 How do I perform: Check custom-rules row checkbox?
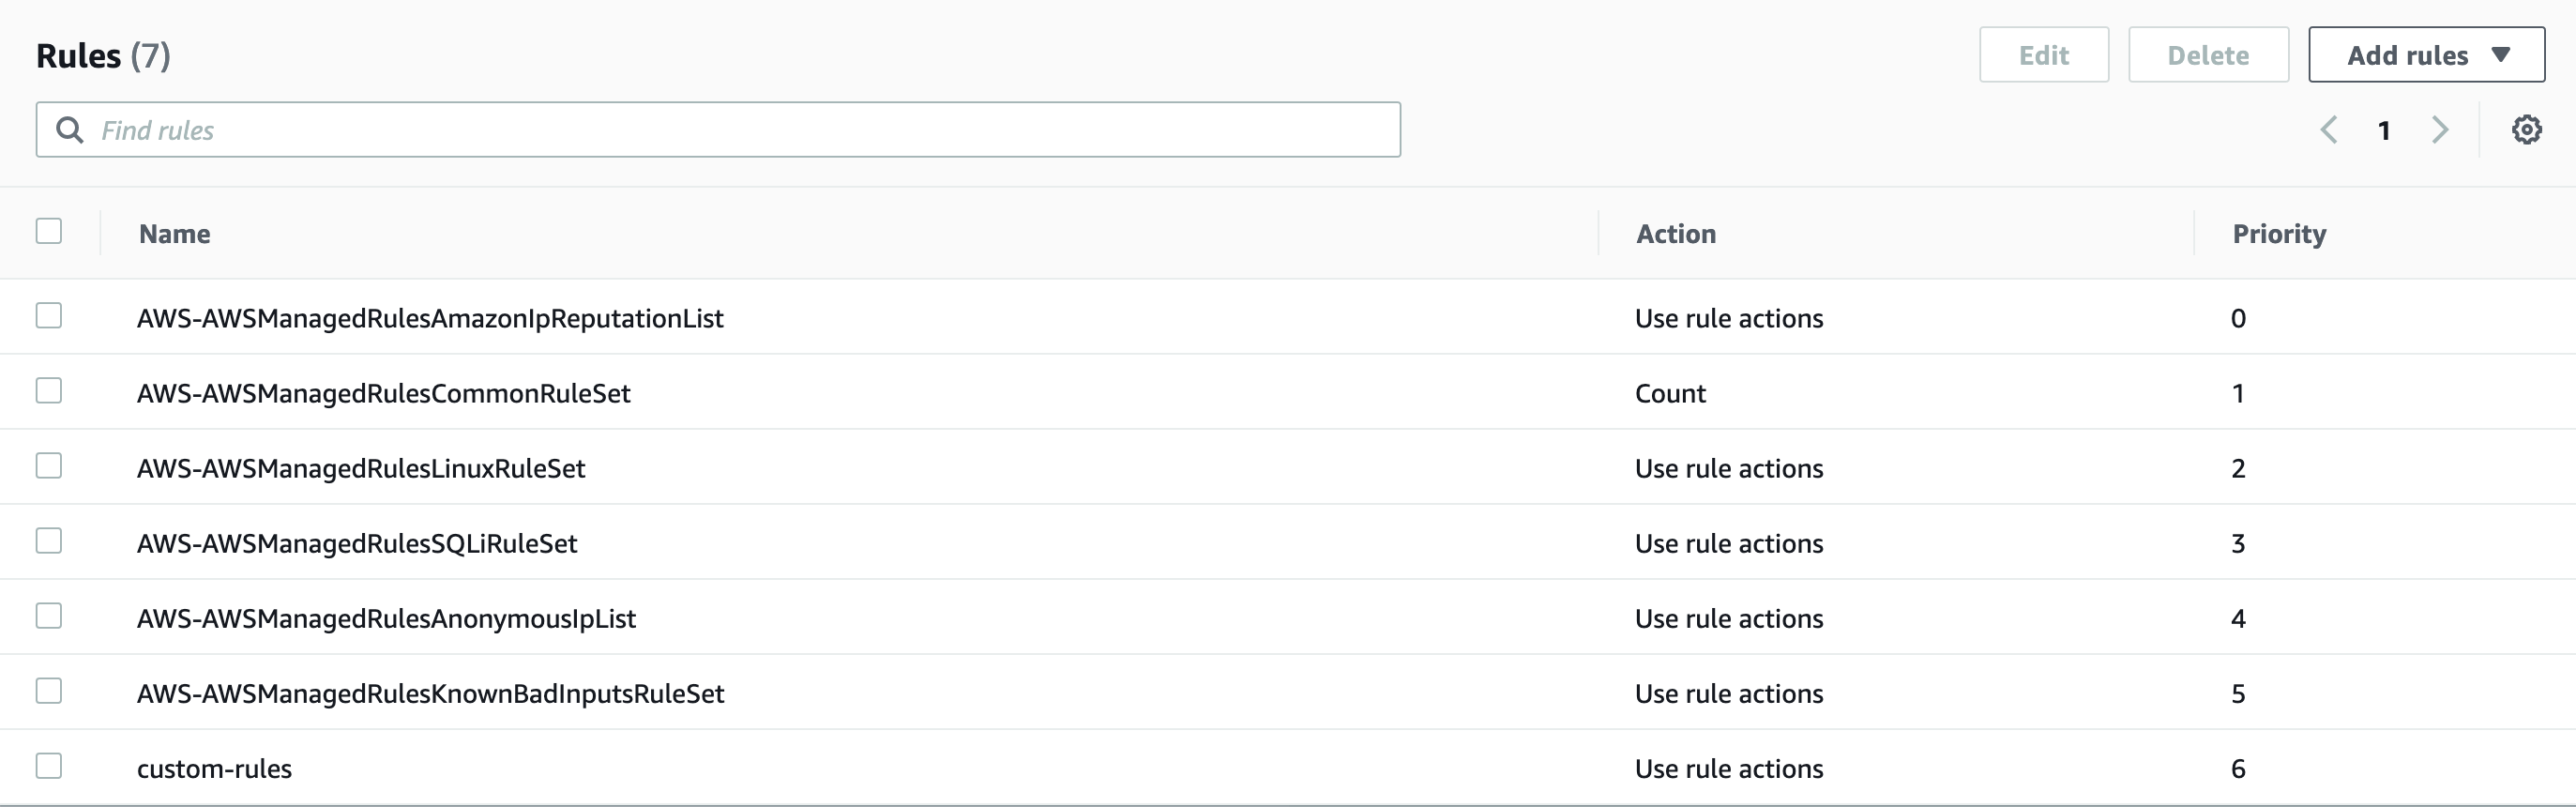[49, 766]
